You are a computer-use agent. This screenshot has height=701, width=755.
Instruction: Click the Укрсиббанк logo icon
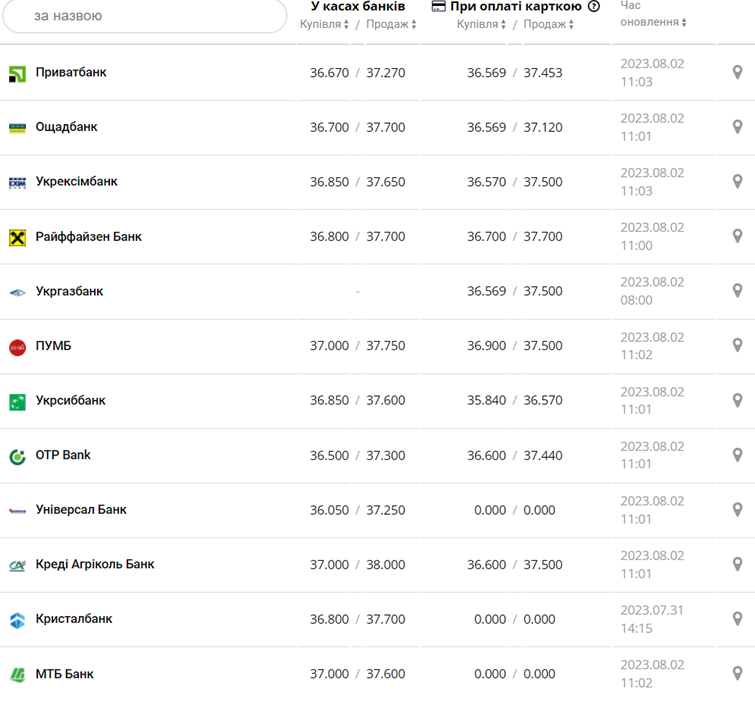17,401
